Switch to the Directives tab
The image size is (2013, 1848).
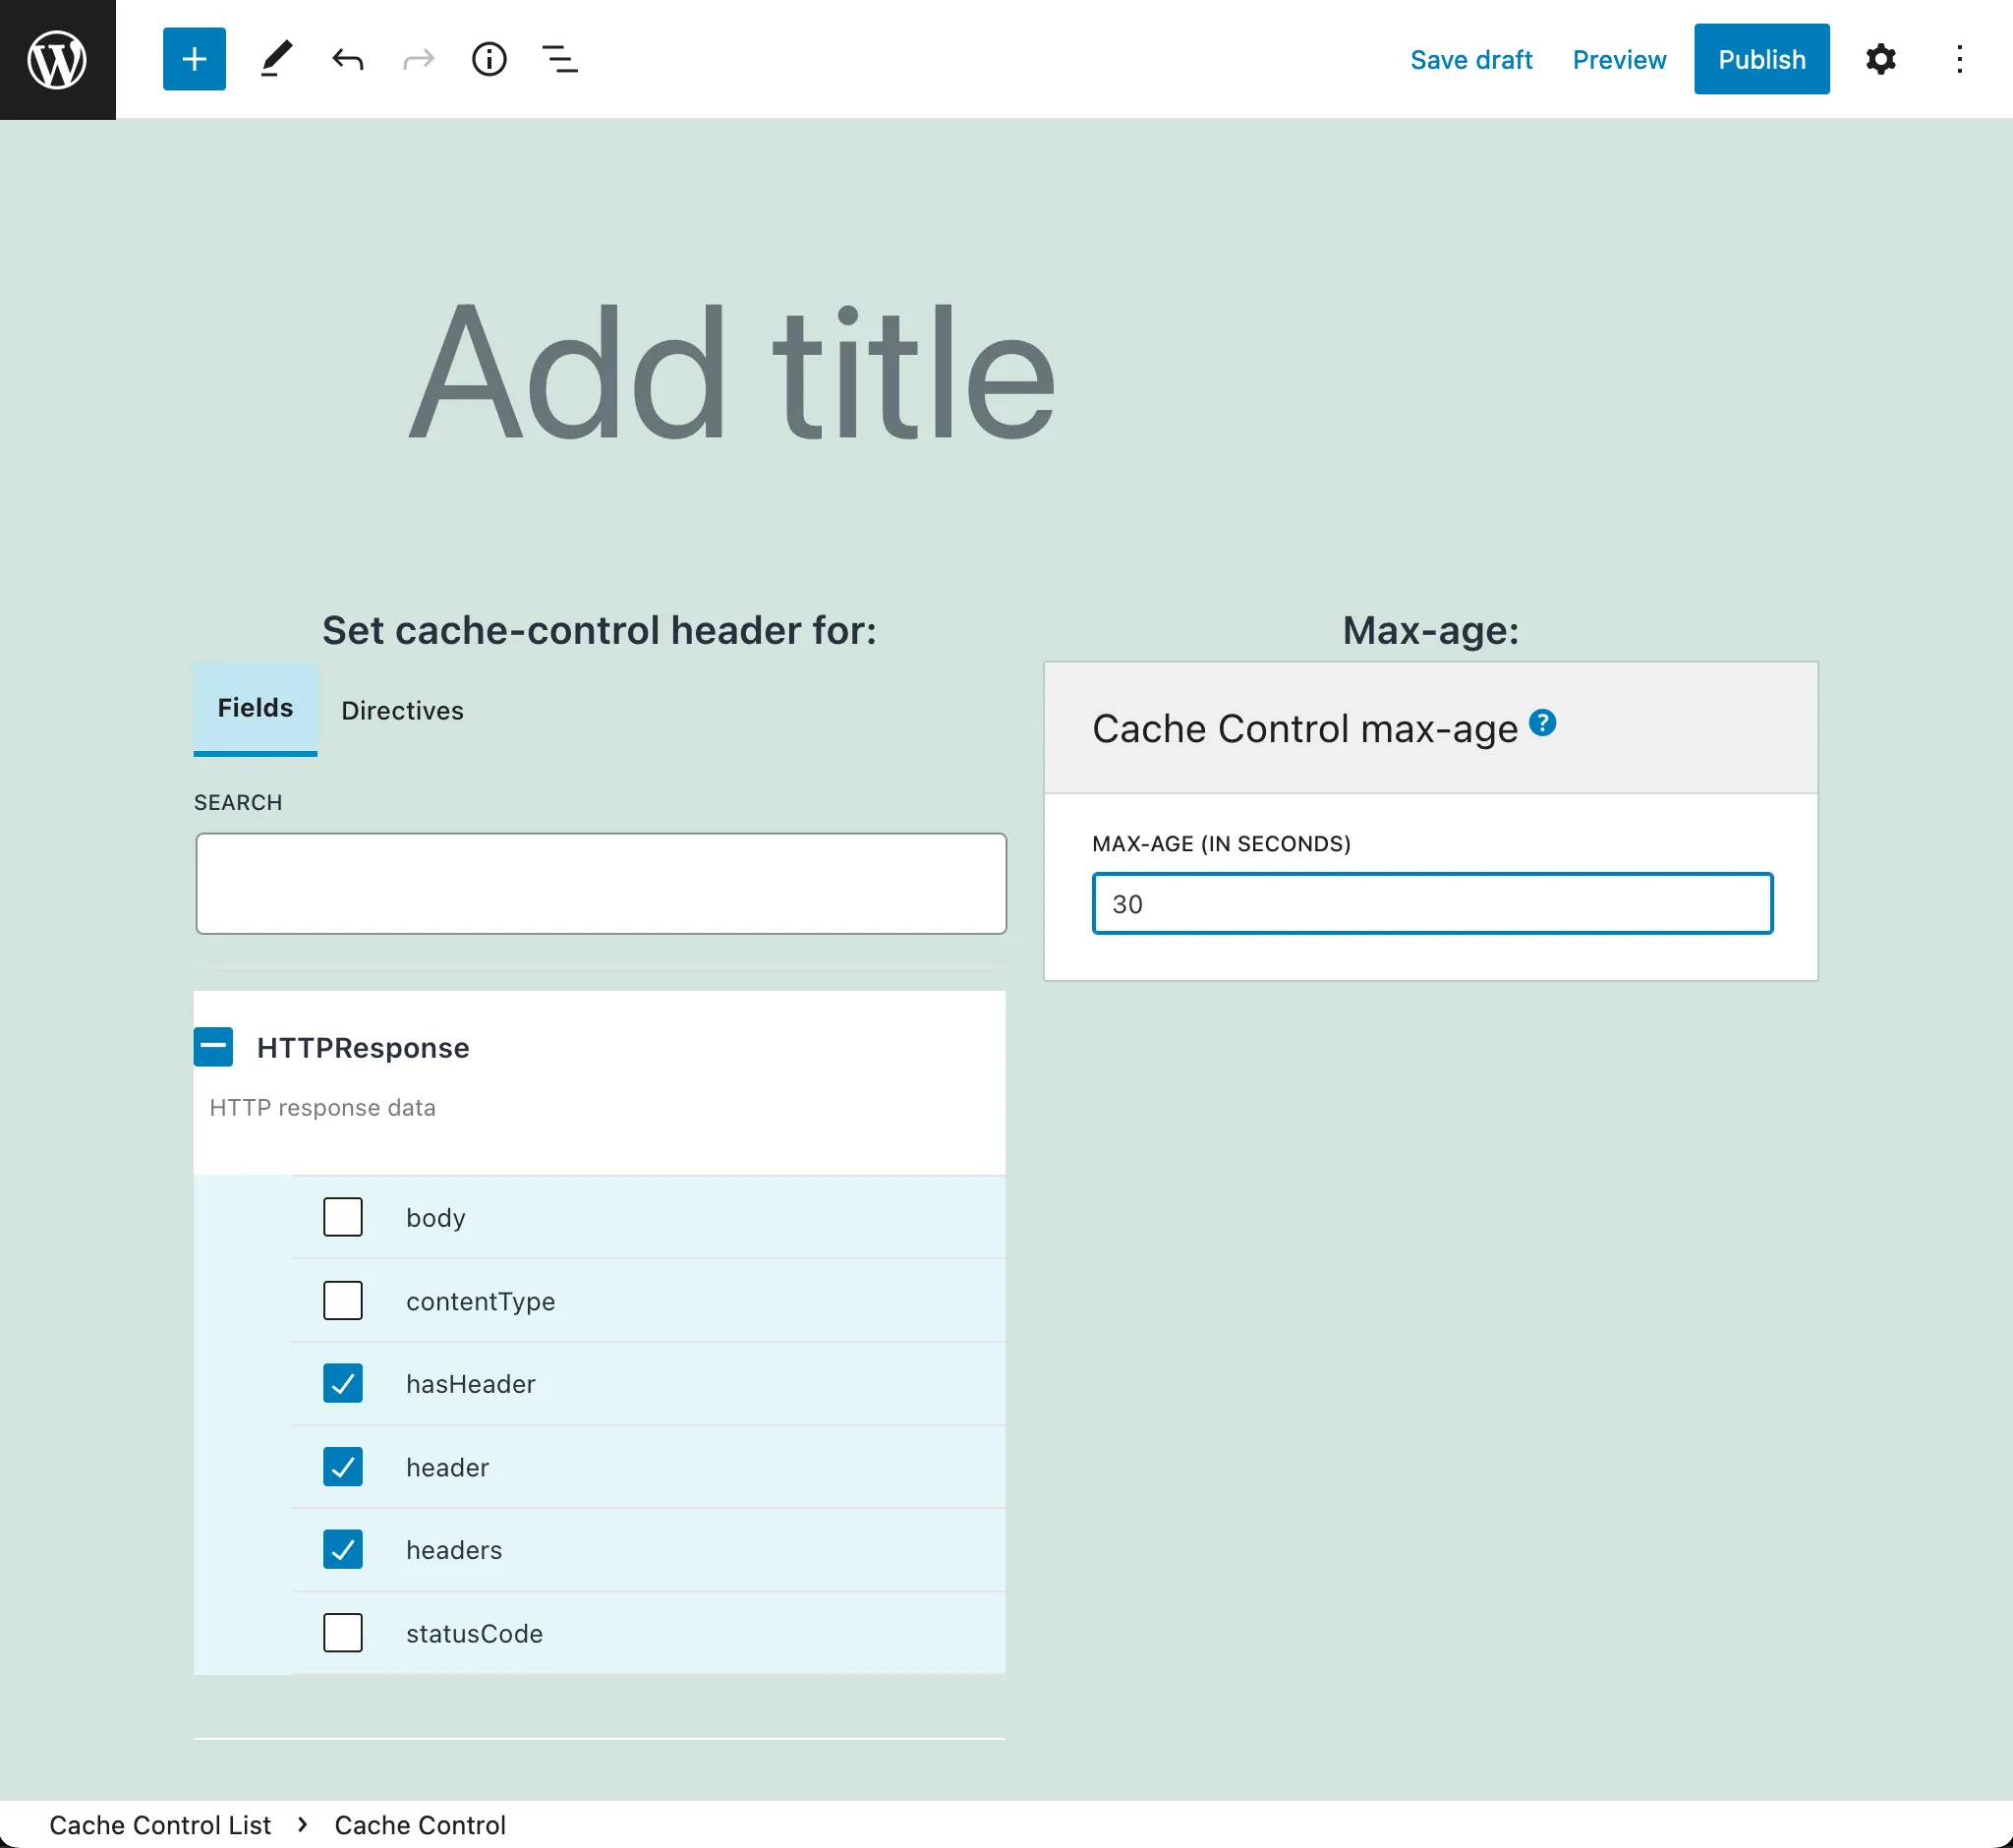pyautogui.click(x=402, y=710)
